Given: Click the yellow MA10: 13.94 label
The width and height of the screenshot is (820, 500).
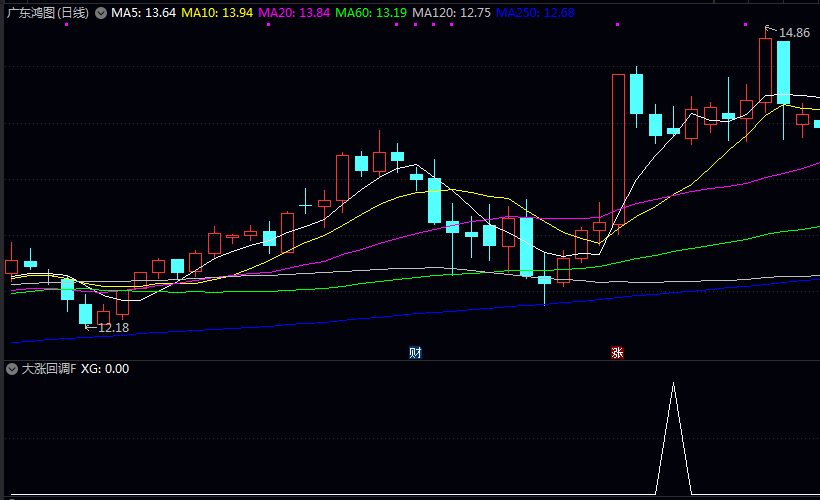Looking at the screenshot, I should 219,13.
